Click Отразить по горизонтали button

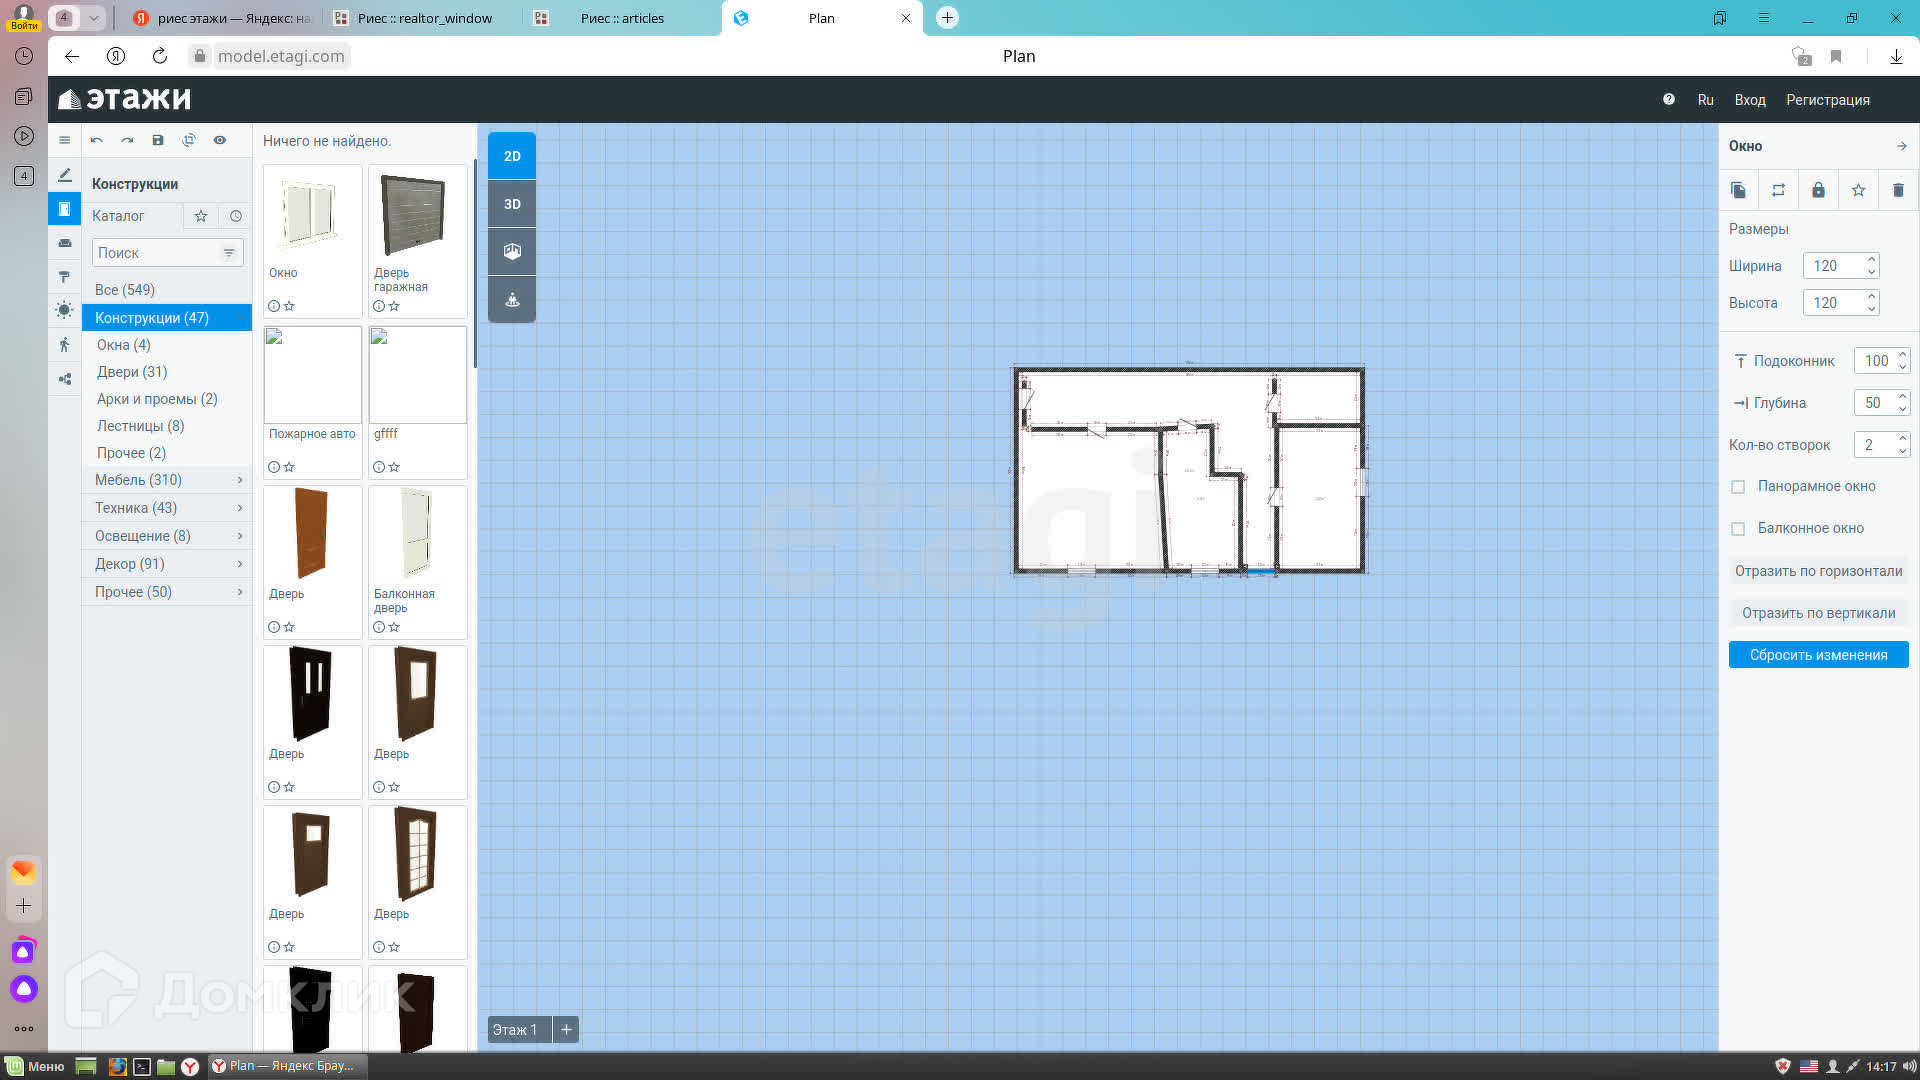pos(1818,571)
